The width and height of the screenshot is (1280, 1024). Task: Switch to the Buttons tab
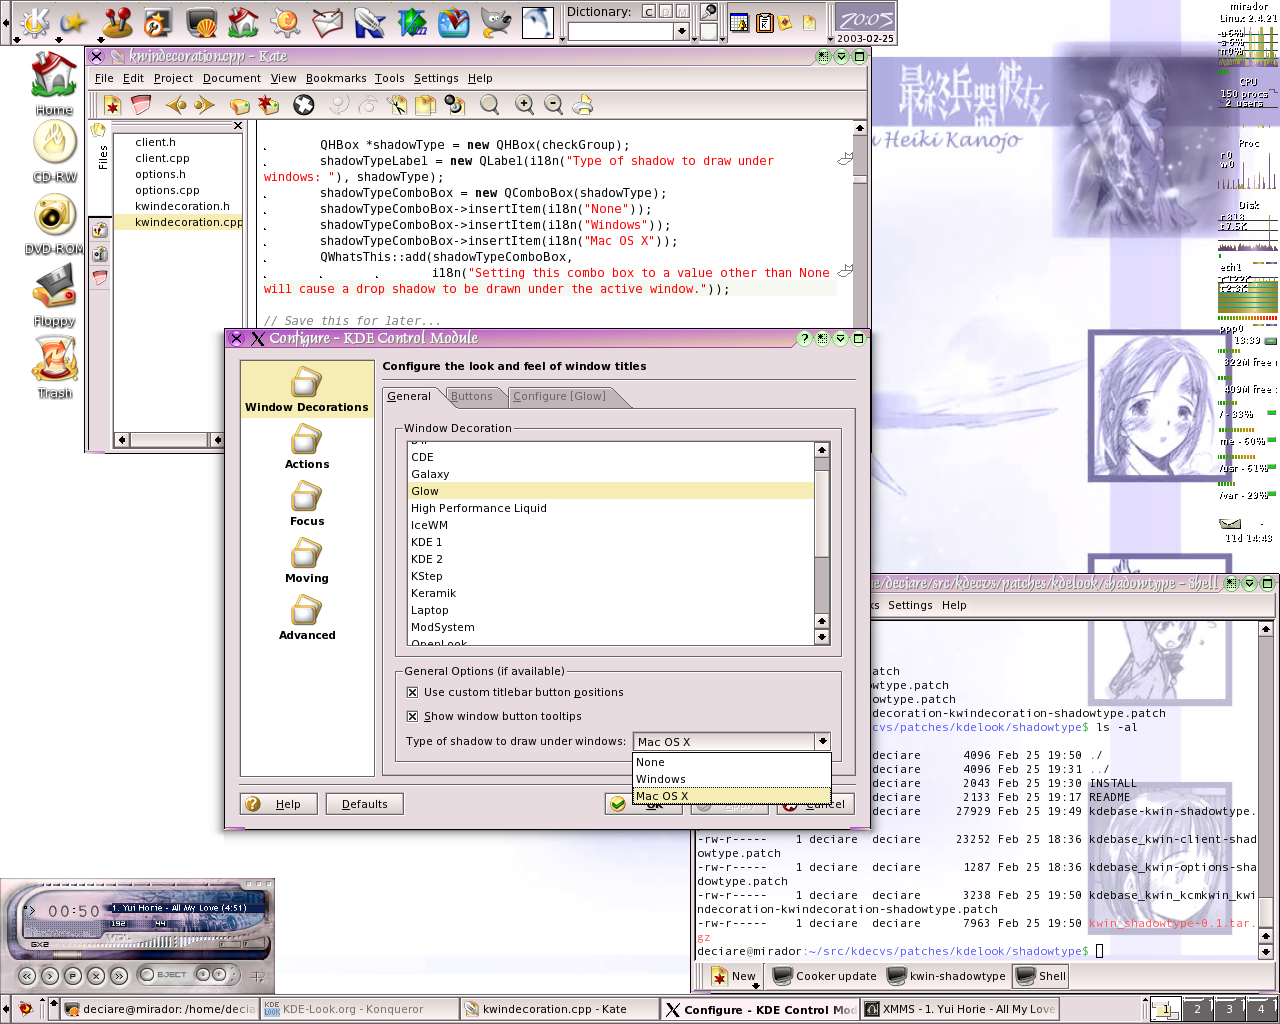[x=472, y=396]
